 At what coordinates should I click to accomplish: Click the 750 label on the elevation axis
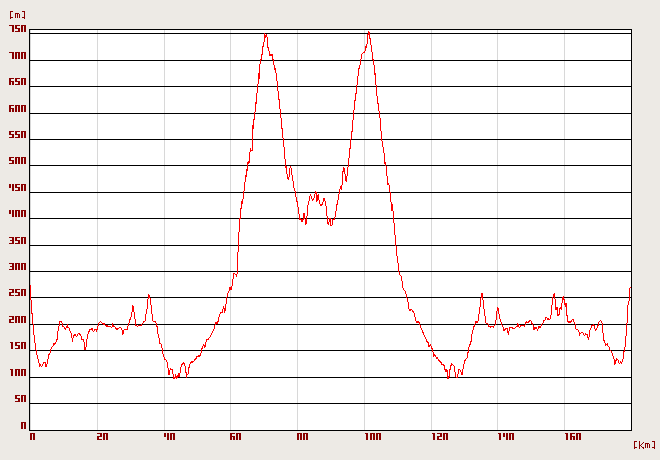(x=17, y=30)
